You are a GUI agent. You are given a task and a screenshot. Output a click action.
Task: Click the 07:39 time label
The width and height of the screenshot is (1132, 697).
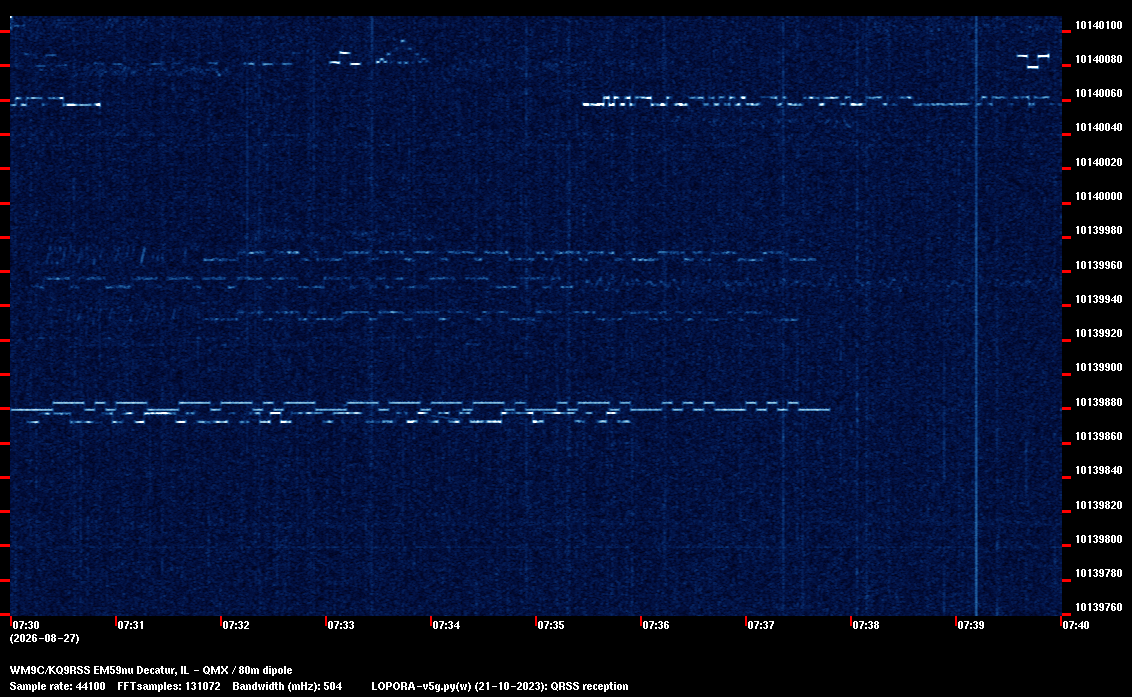coord(970,625)
